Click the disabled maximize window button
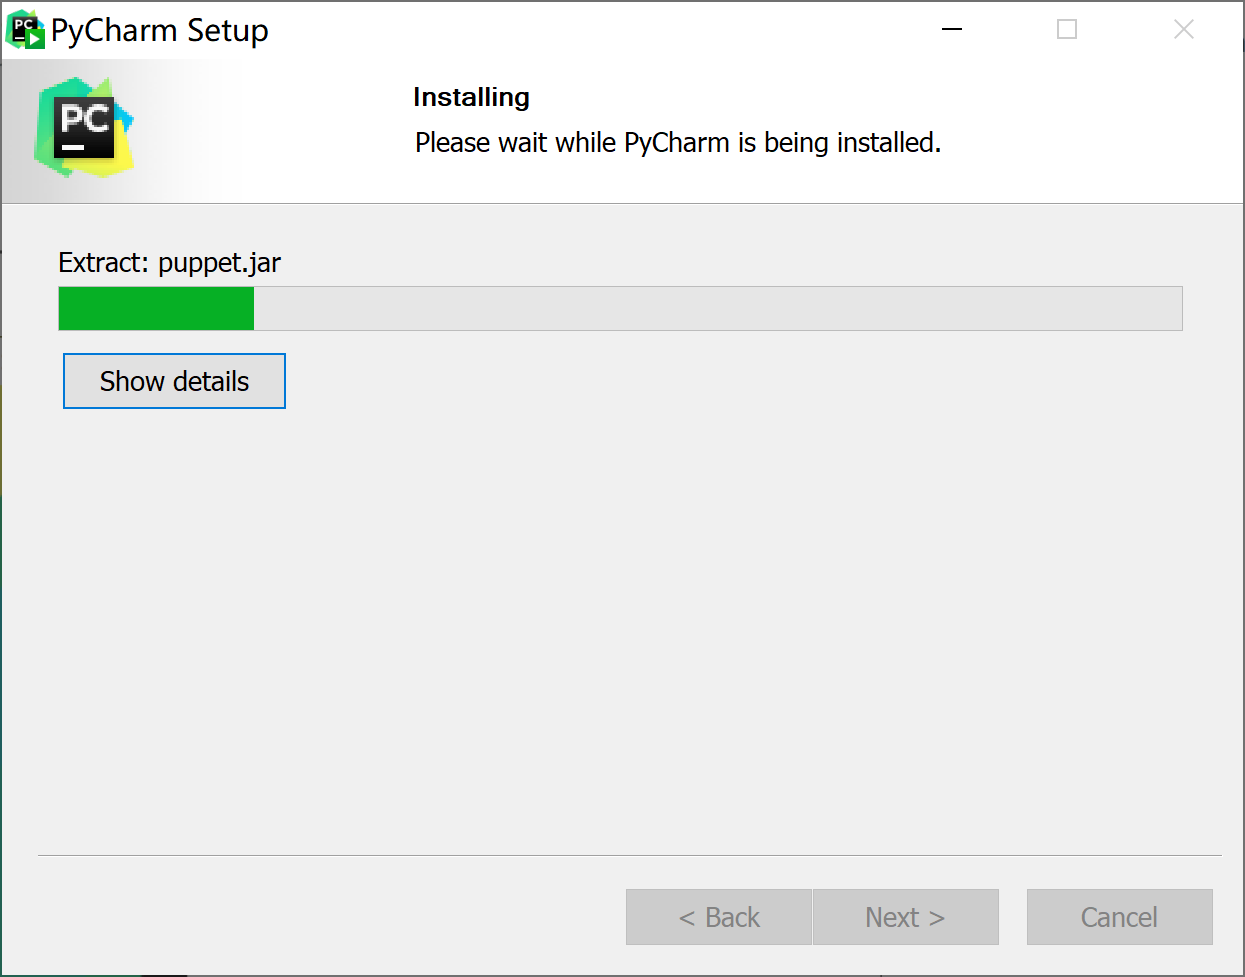The height and width of the screenshot is (977, 1245). (x=1067, y=30)
